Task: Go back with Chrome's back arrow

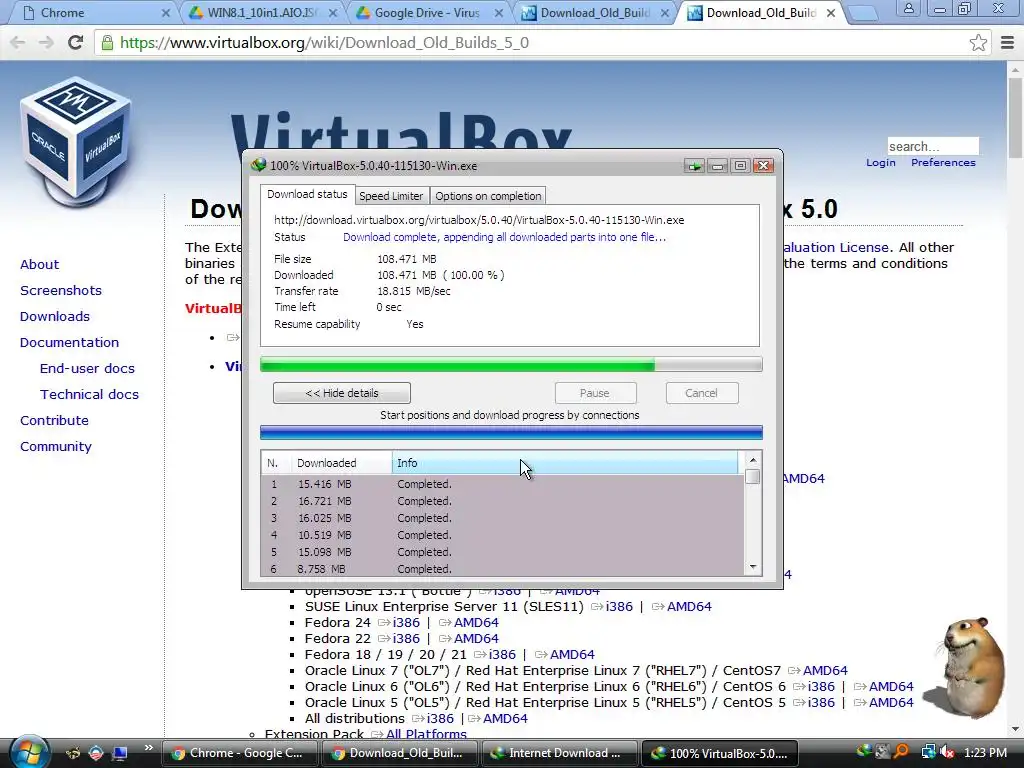Action: [x=18, y=42]
